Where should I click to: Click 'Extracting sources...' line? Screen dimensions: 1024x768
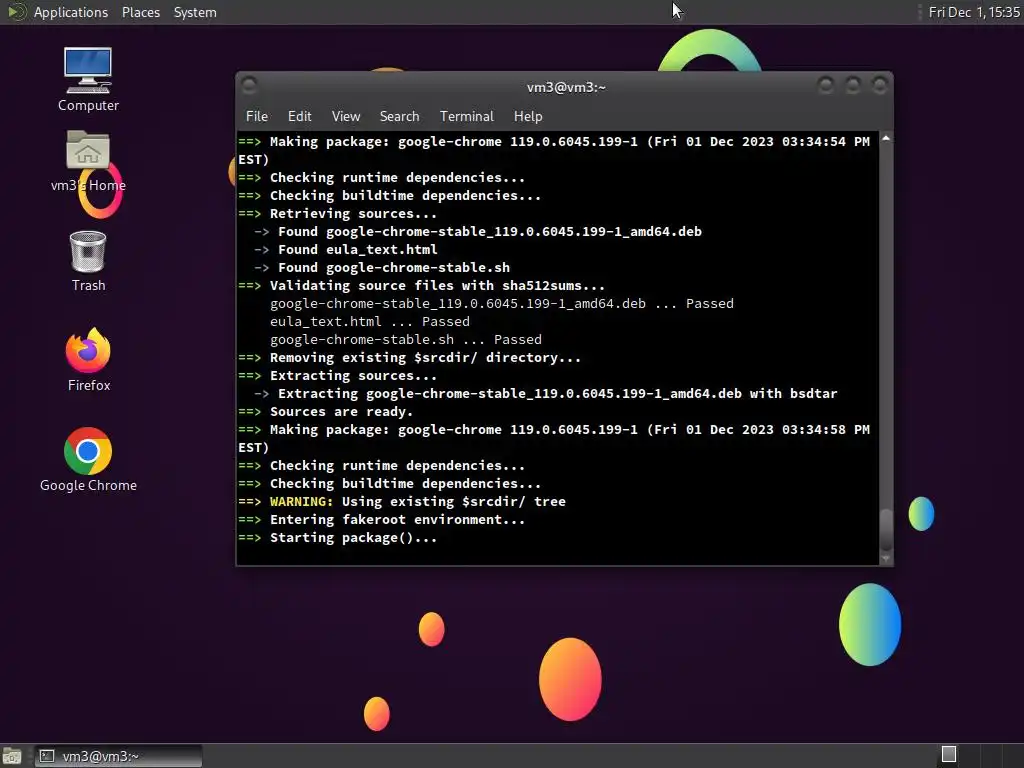pos(338,376)
